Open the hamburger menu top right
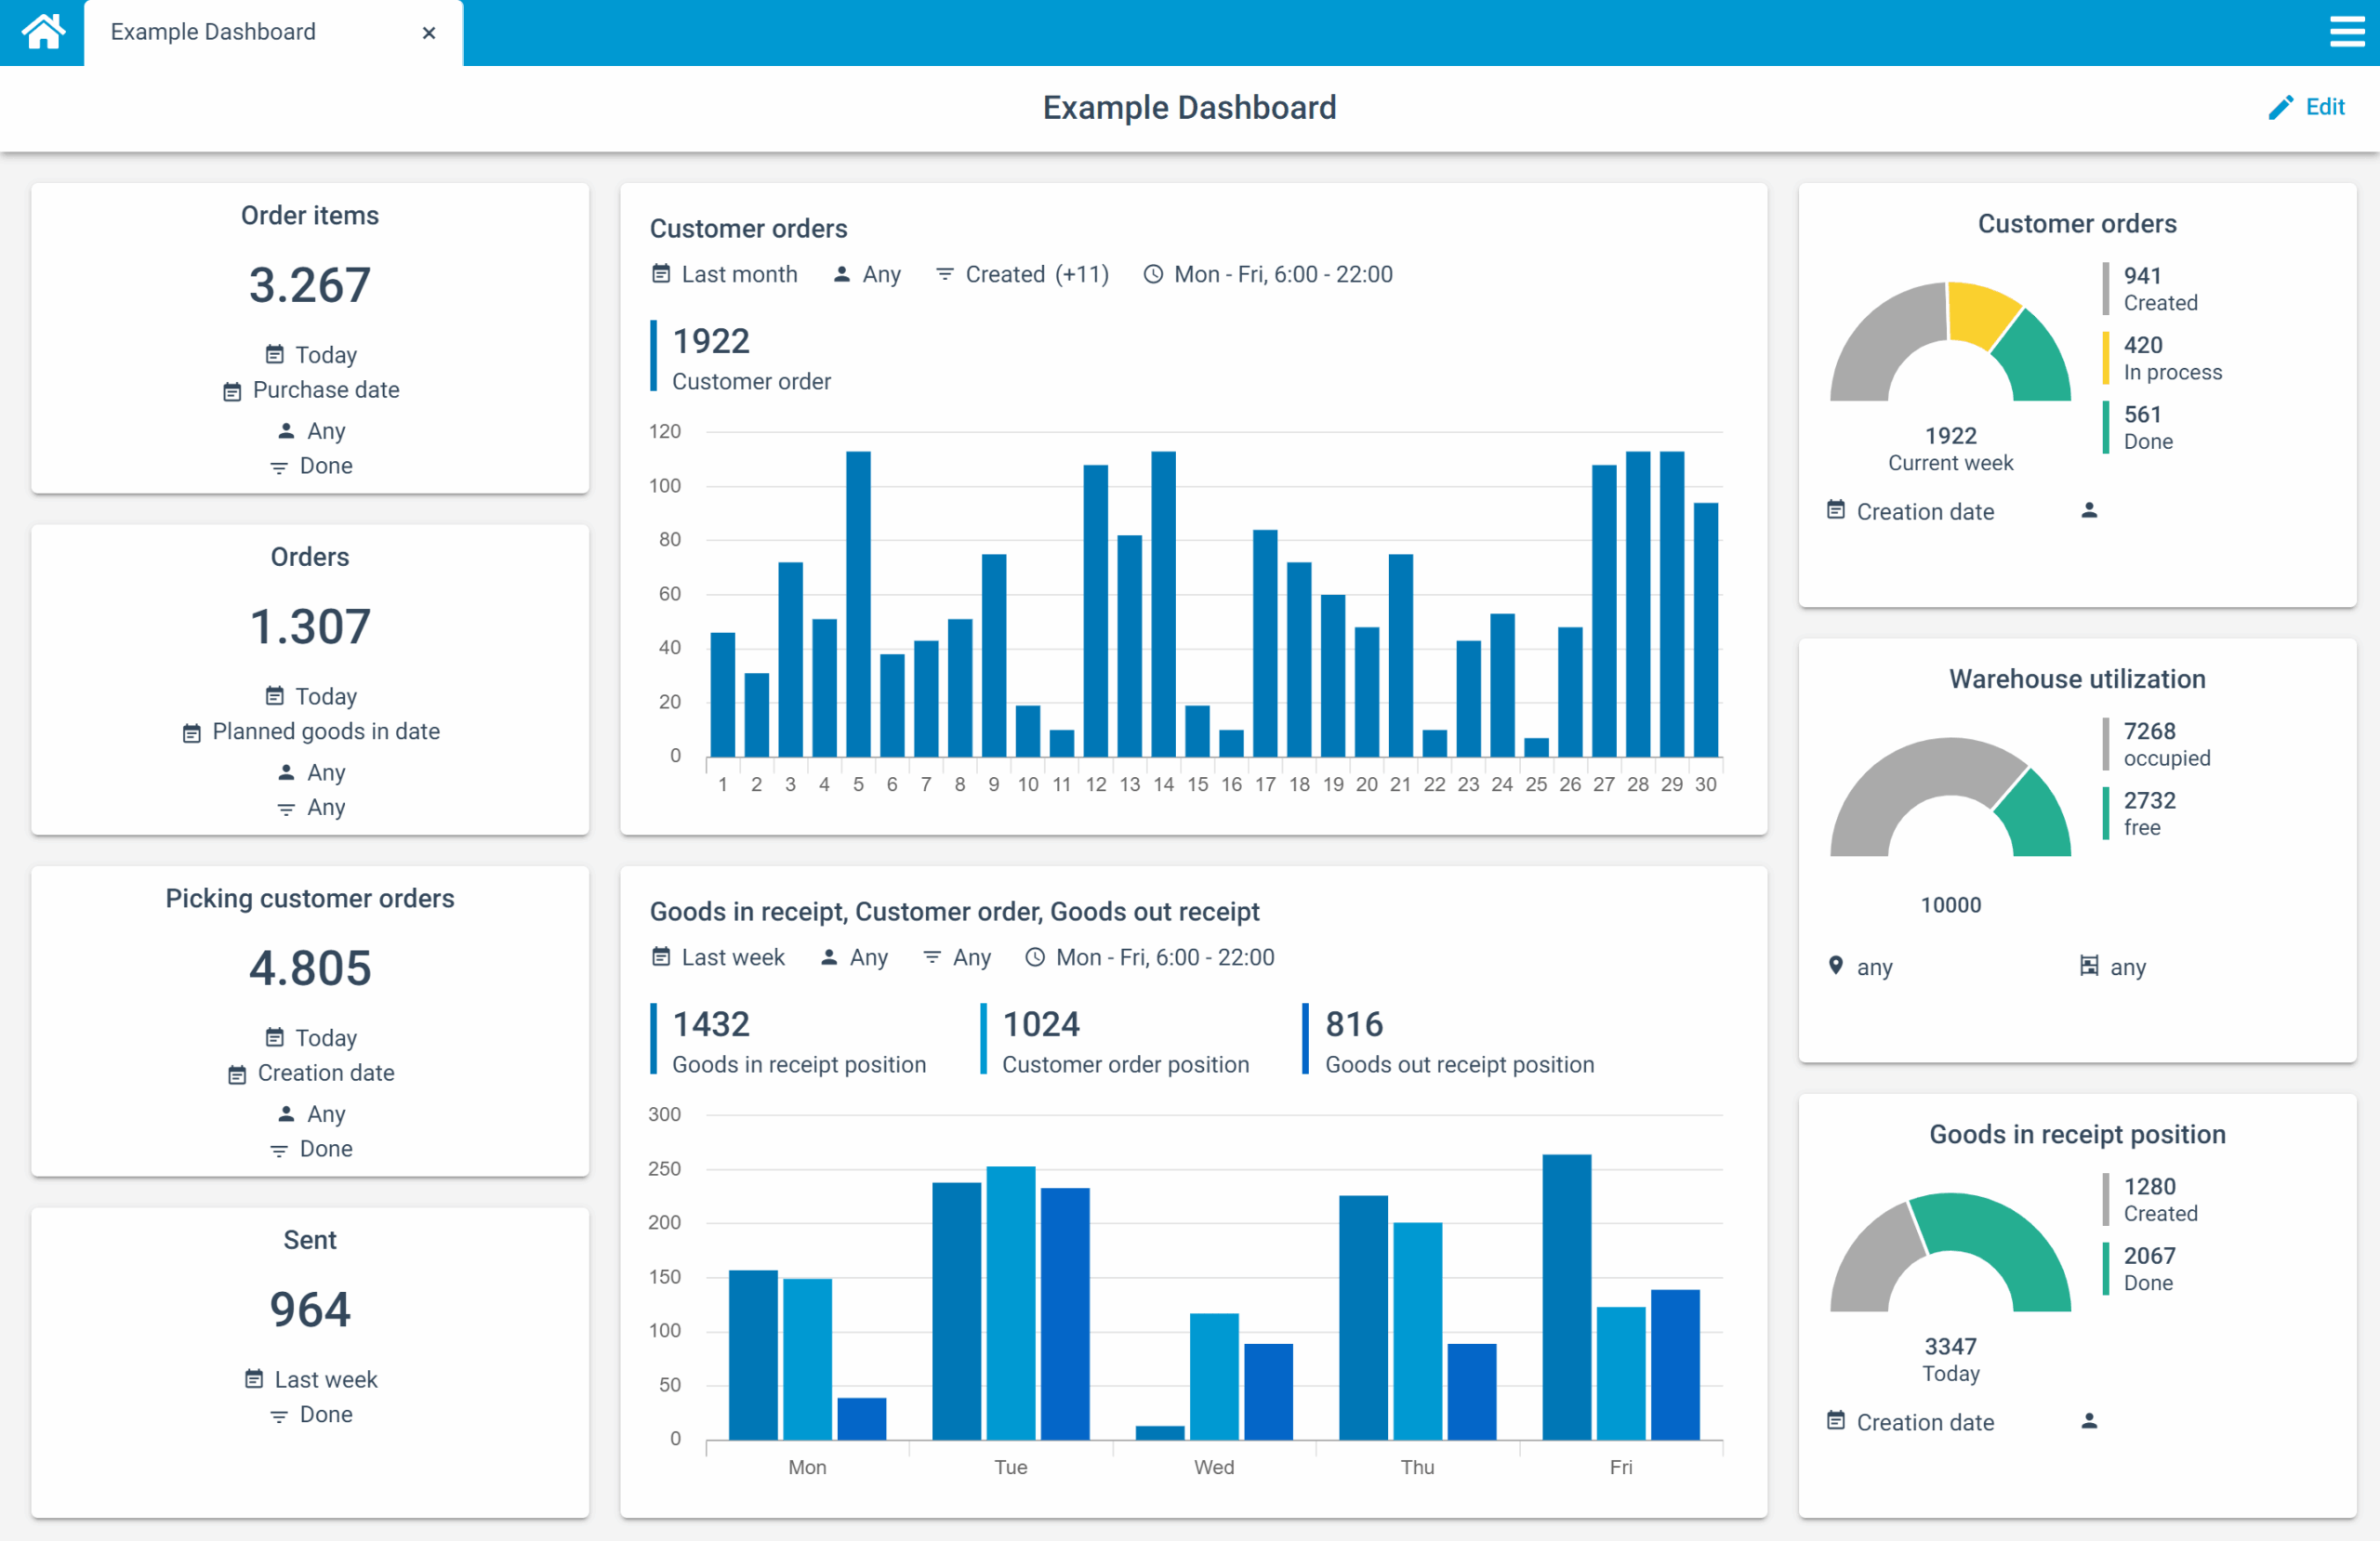This screenshot has width=2380, height=1541. pyautogui.click(x=2347, y=31)
